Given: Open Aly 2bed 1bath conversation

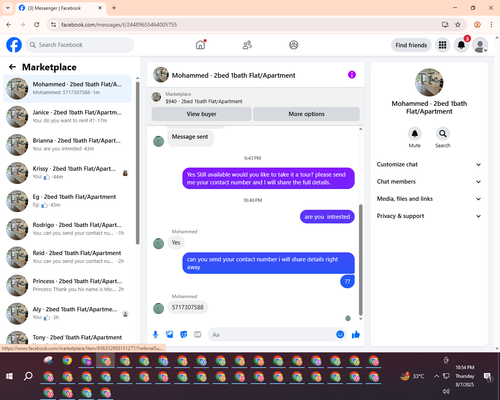Looking at the screenshot, I should pos(68,313).
